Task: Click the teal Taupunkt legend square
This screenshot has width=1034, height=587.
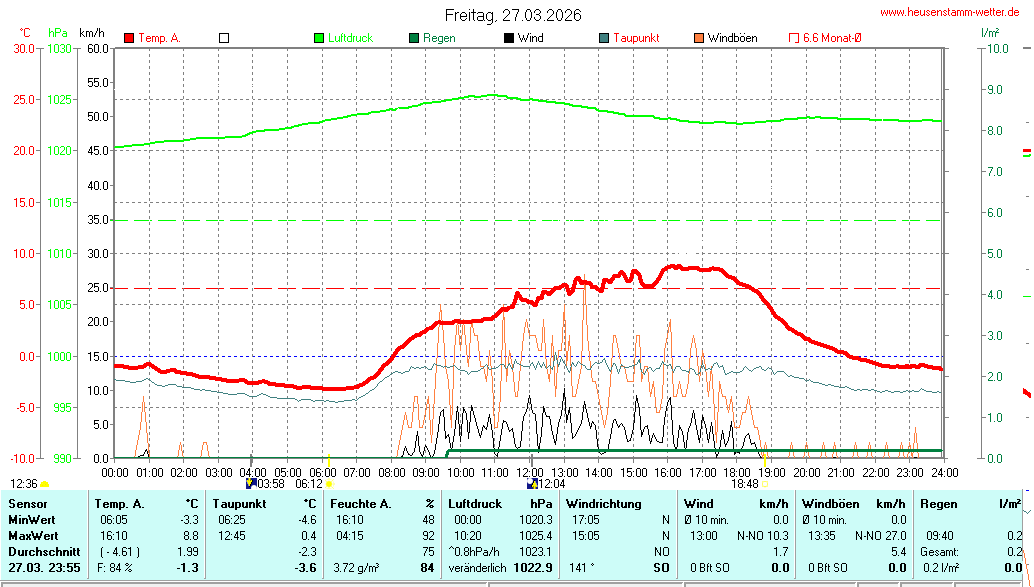Action: [x=604, y=38]
